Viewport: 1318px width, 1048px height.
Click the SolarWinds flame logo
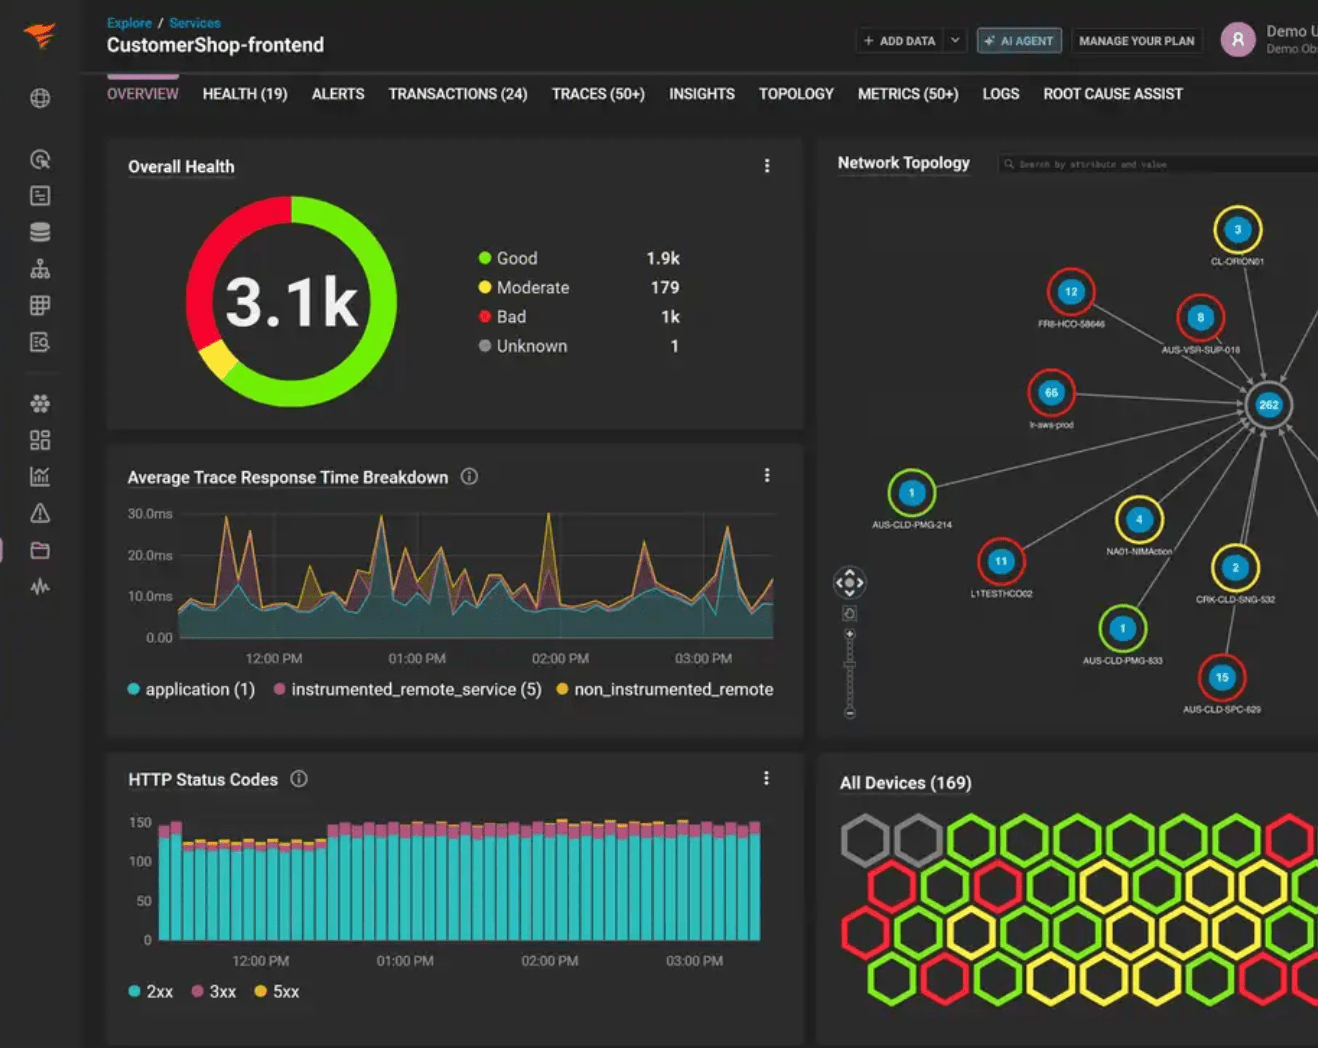[40, 36]
